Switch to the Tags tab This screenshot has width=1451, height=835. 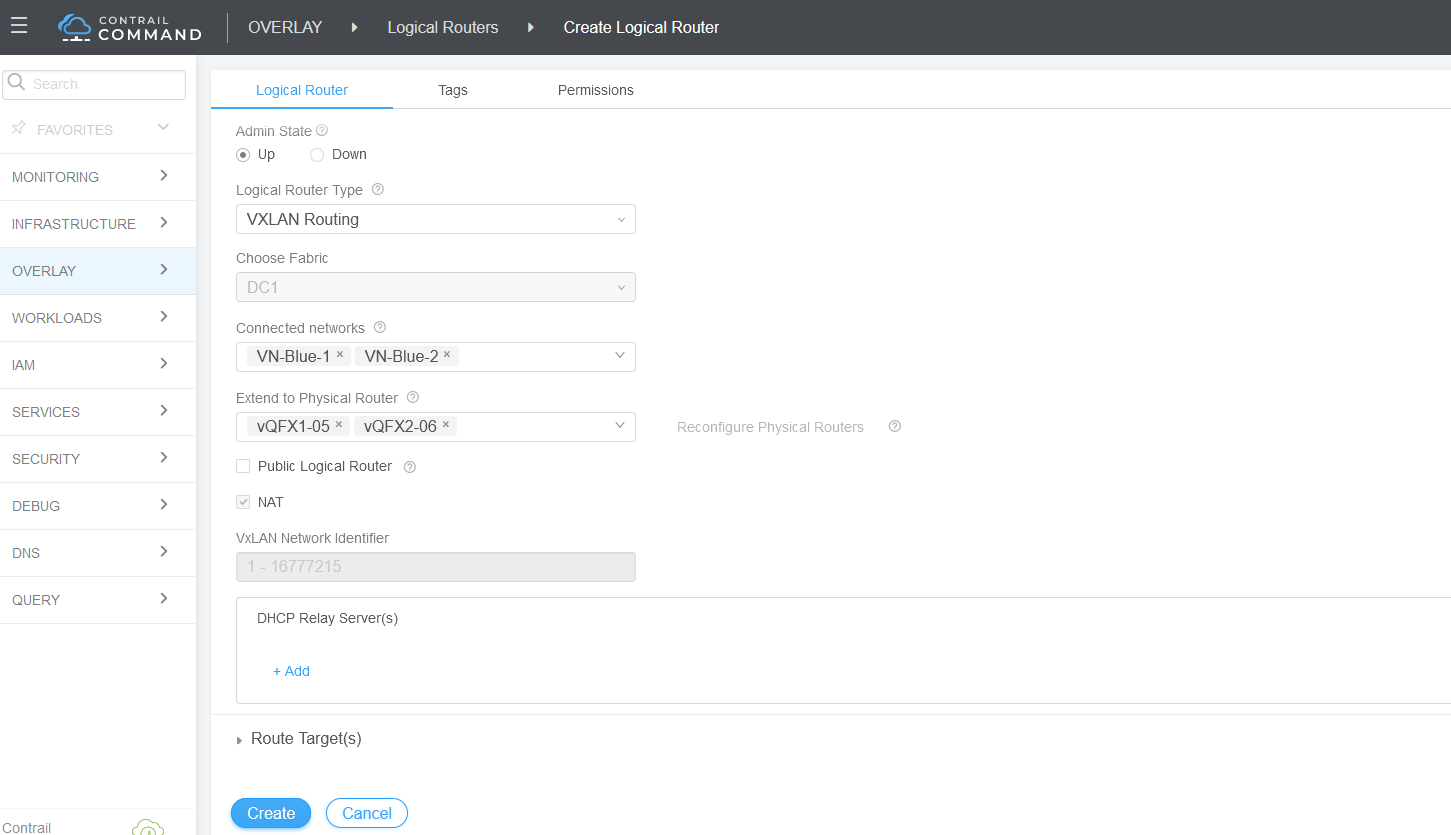(x=453, y=90)
